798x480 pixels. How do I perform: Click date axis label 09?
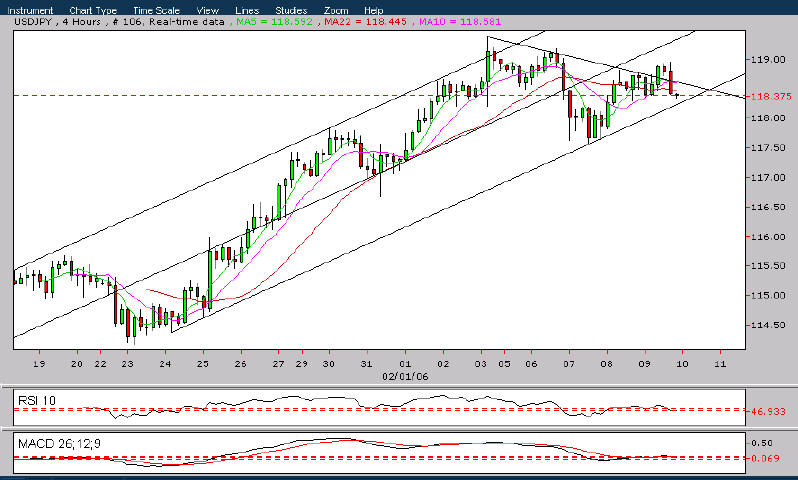(644, 364)
